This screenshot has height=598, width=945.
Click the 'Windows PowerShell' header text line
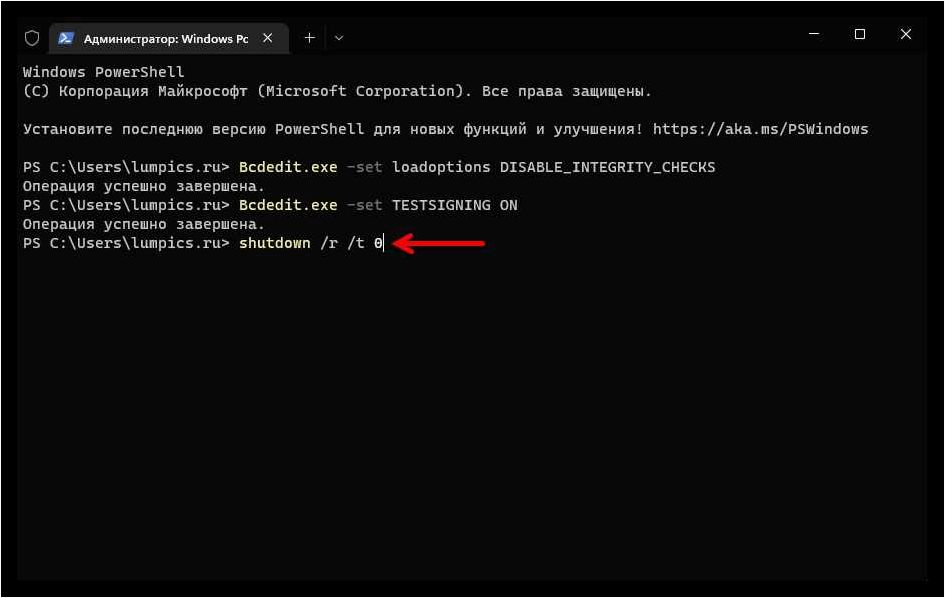[x=104, y=72]
